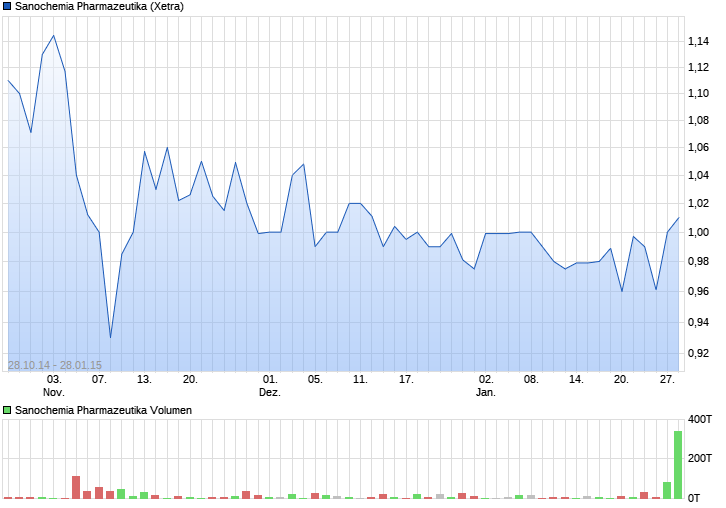Click the tallest green volume bar at the right end
The height and width of the screenshot is (508, 726).
pos(678,465)
